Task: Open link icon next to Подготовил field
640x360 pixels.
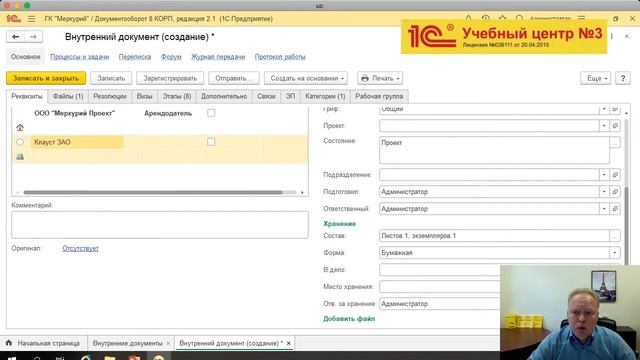Action: 615,191
